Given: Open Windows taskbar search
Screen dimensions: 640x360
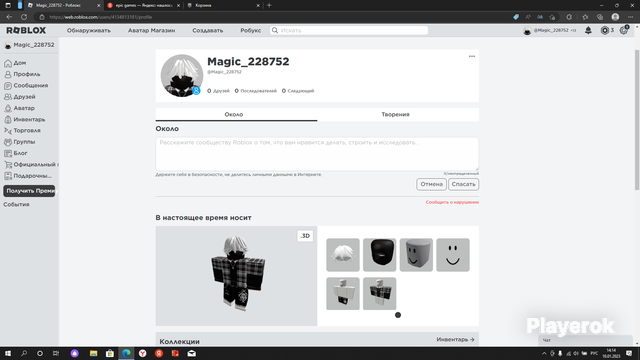Looking at the screenshot, I should click(x=24, y=353).
